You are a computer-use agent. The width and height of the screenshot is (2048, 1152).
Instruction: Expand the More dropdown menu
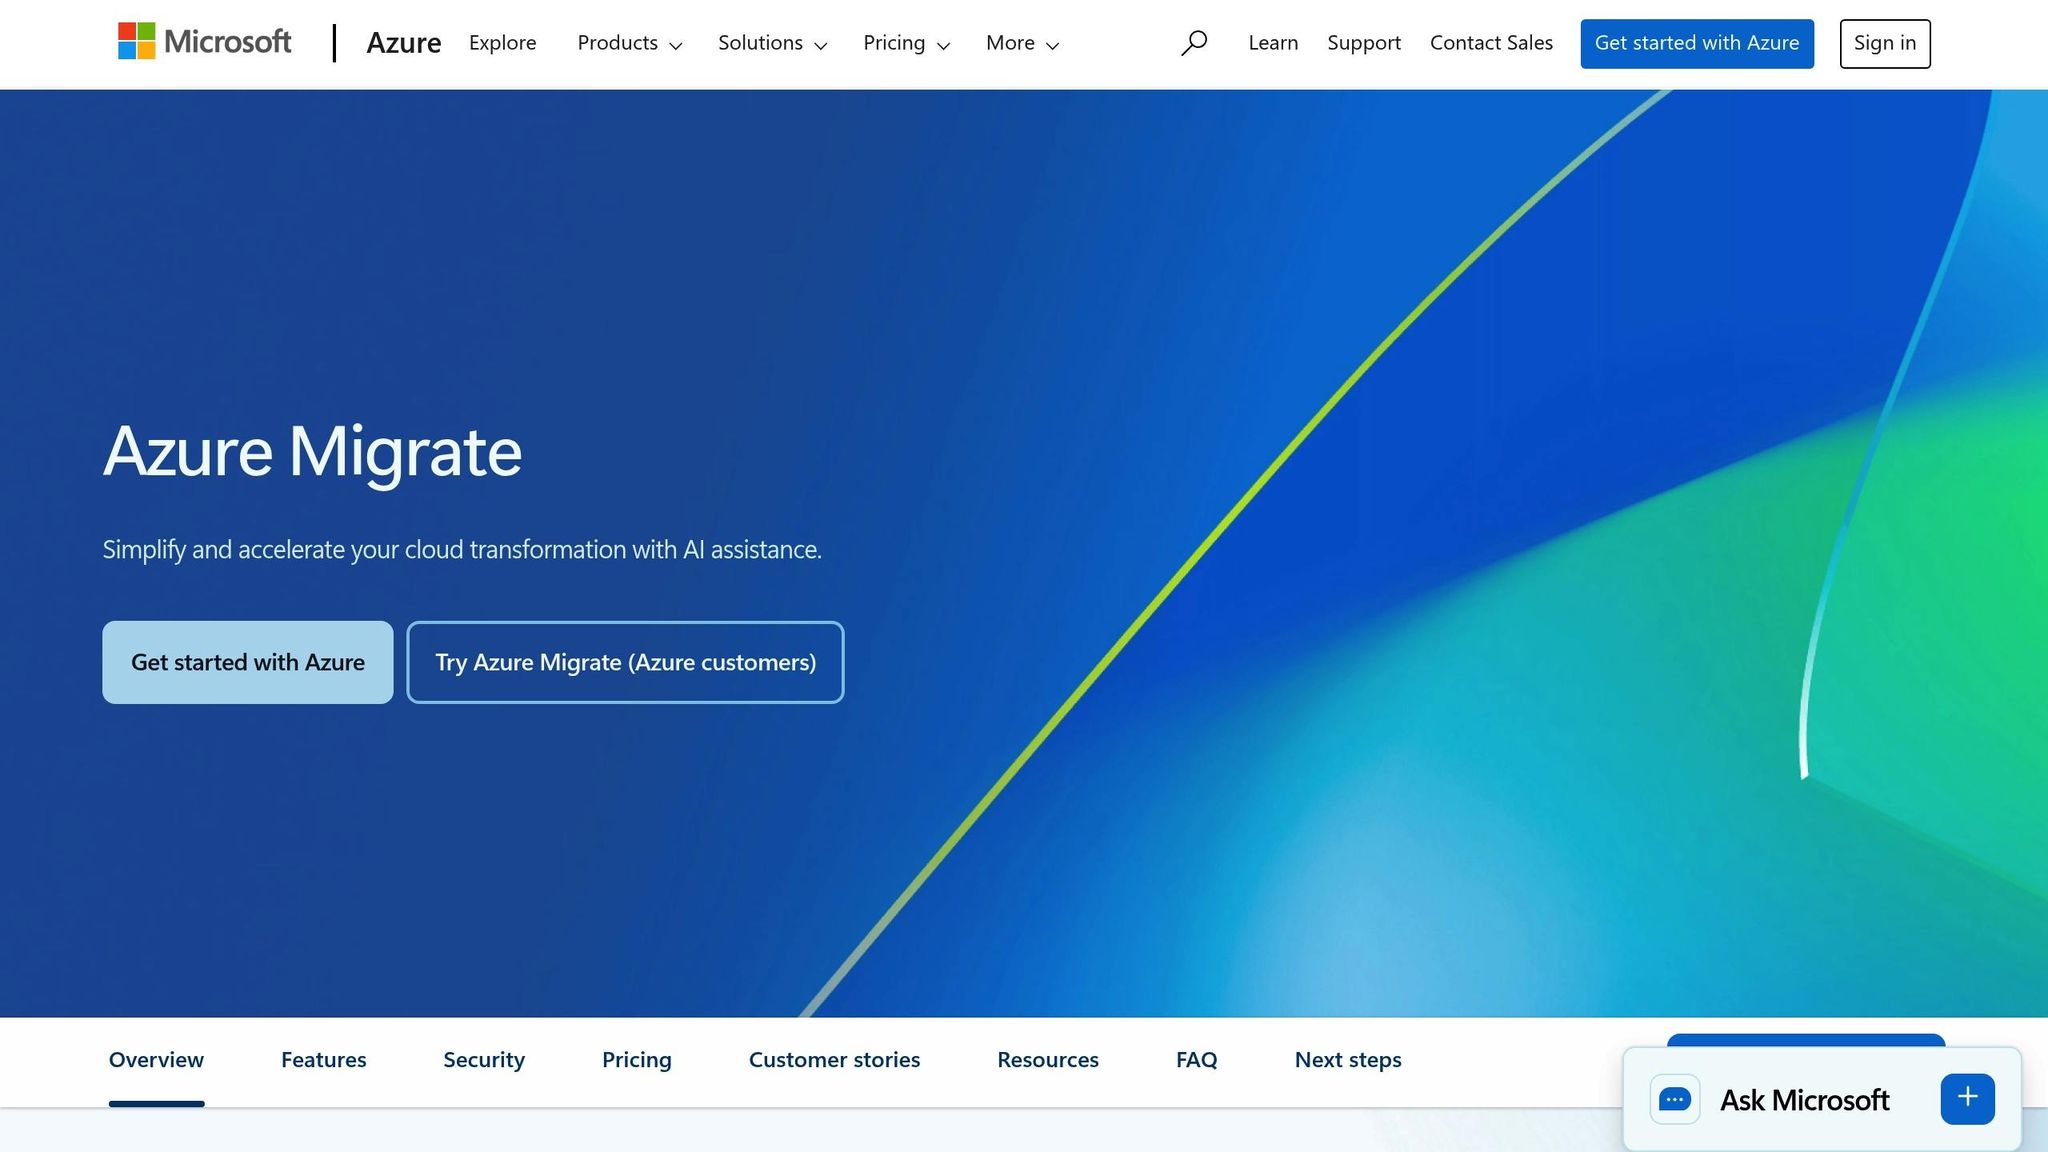[x=1020, y=43]
